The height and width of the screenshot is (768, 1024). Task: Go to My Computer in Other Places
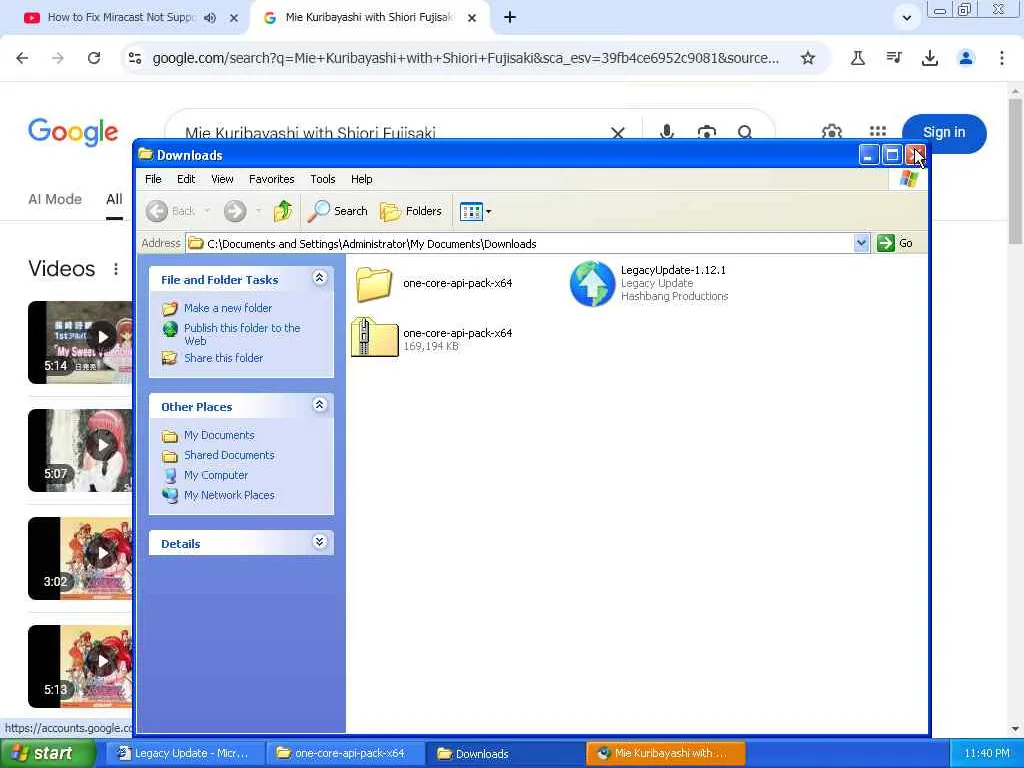click(216, 475)
